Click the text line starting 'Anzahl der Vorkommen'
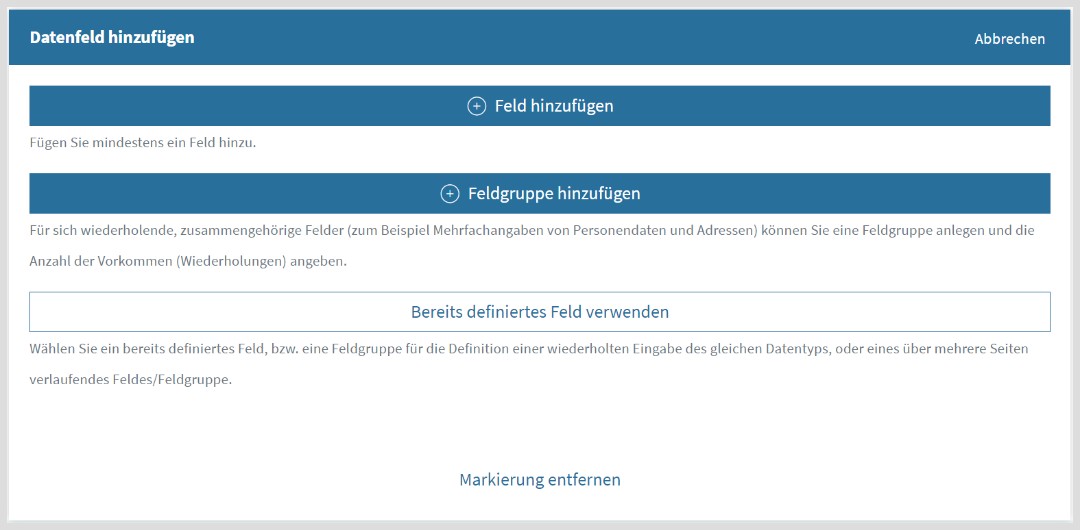1080x530 pixels. [188, 262]
